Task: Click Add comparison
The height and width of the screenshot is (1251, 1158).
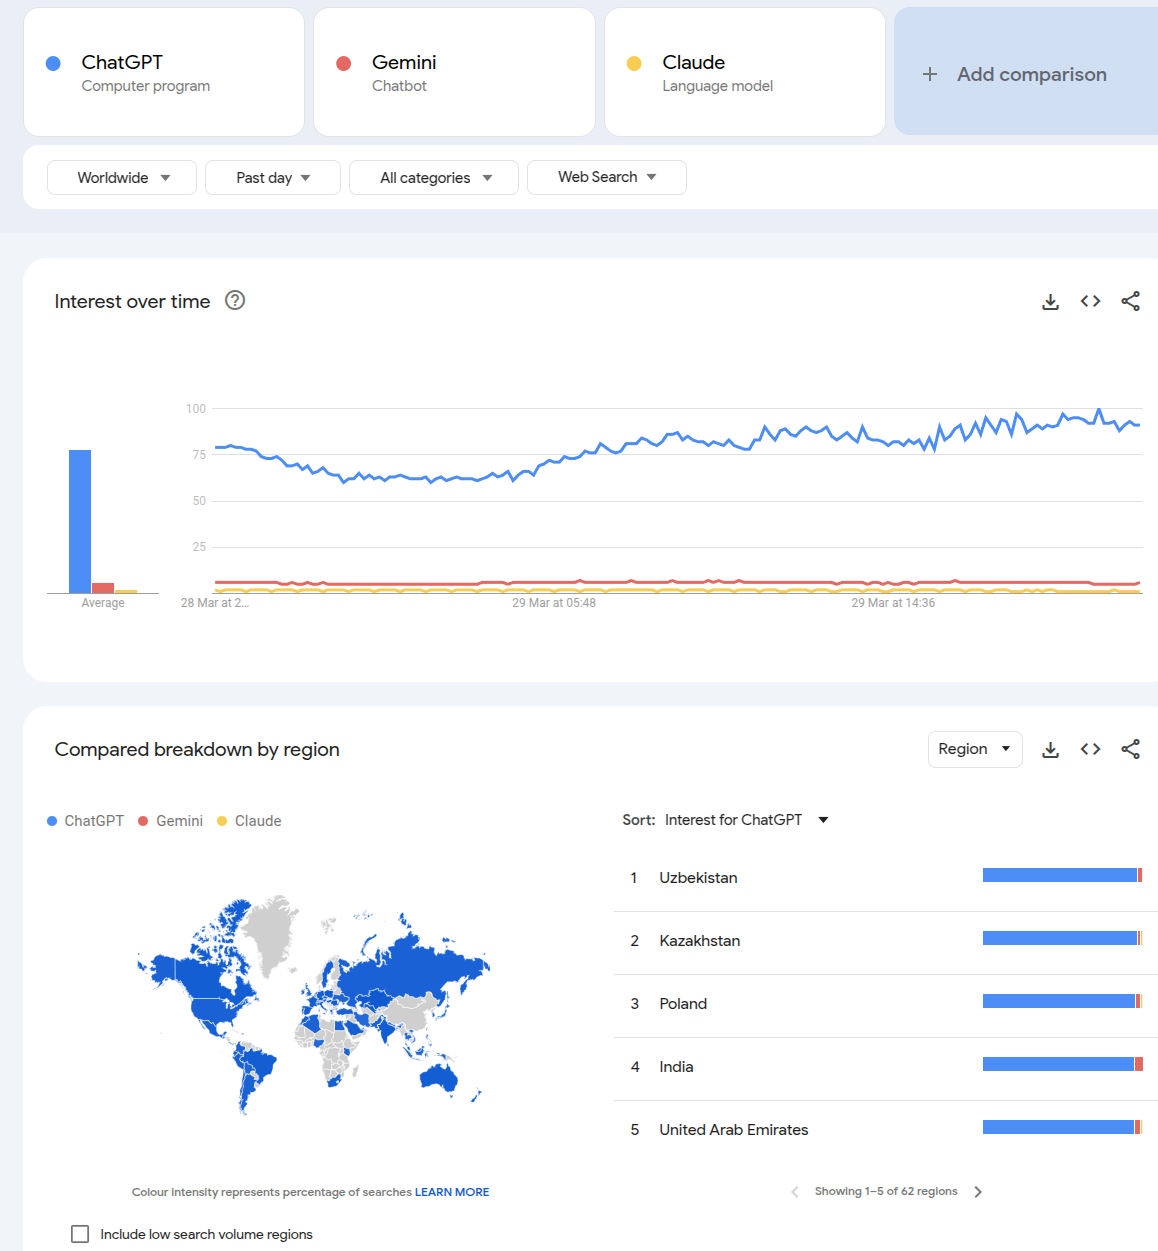Action: [x=1030, y=74]
